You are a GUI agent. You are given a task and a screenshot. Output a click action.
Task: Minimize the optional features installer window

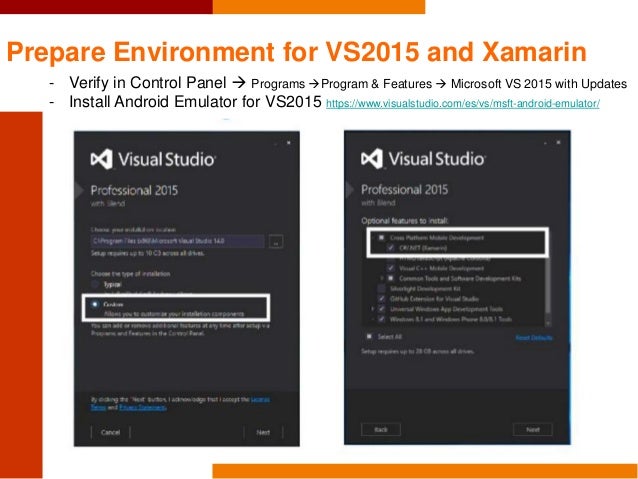point(545,143)
